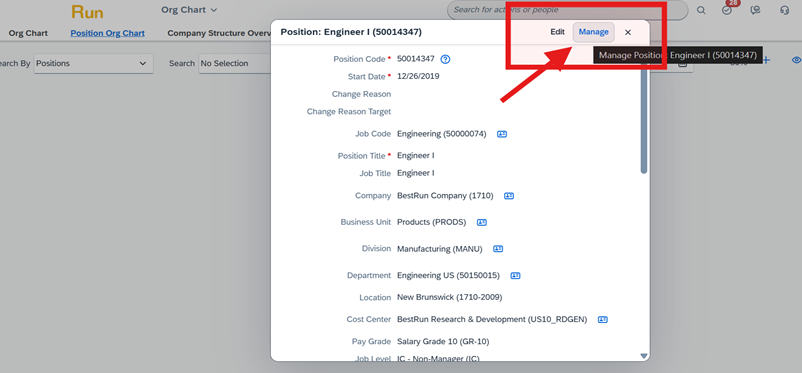Toggle the eye visibility icon

click(796, 60)
